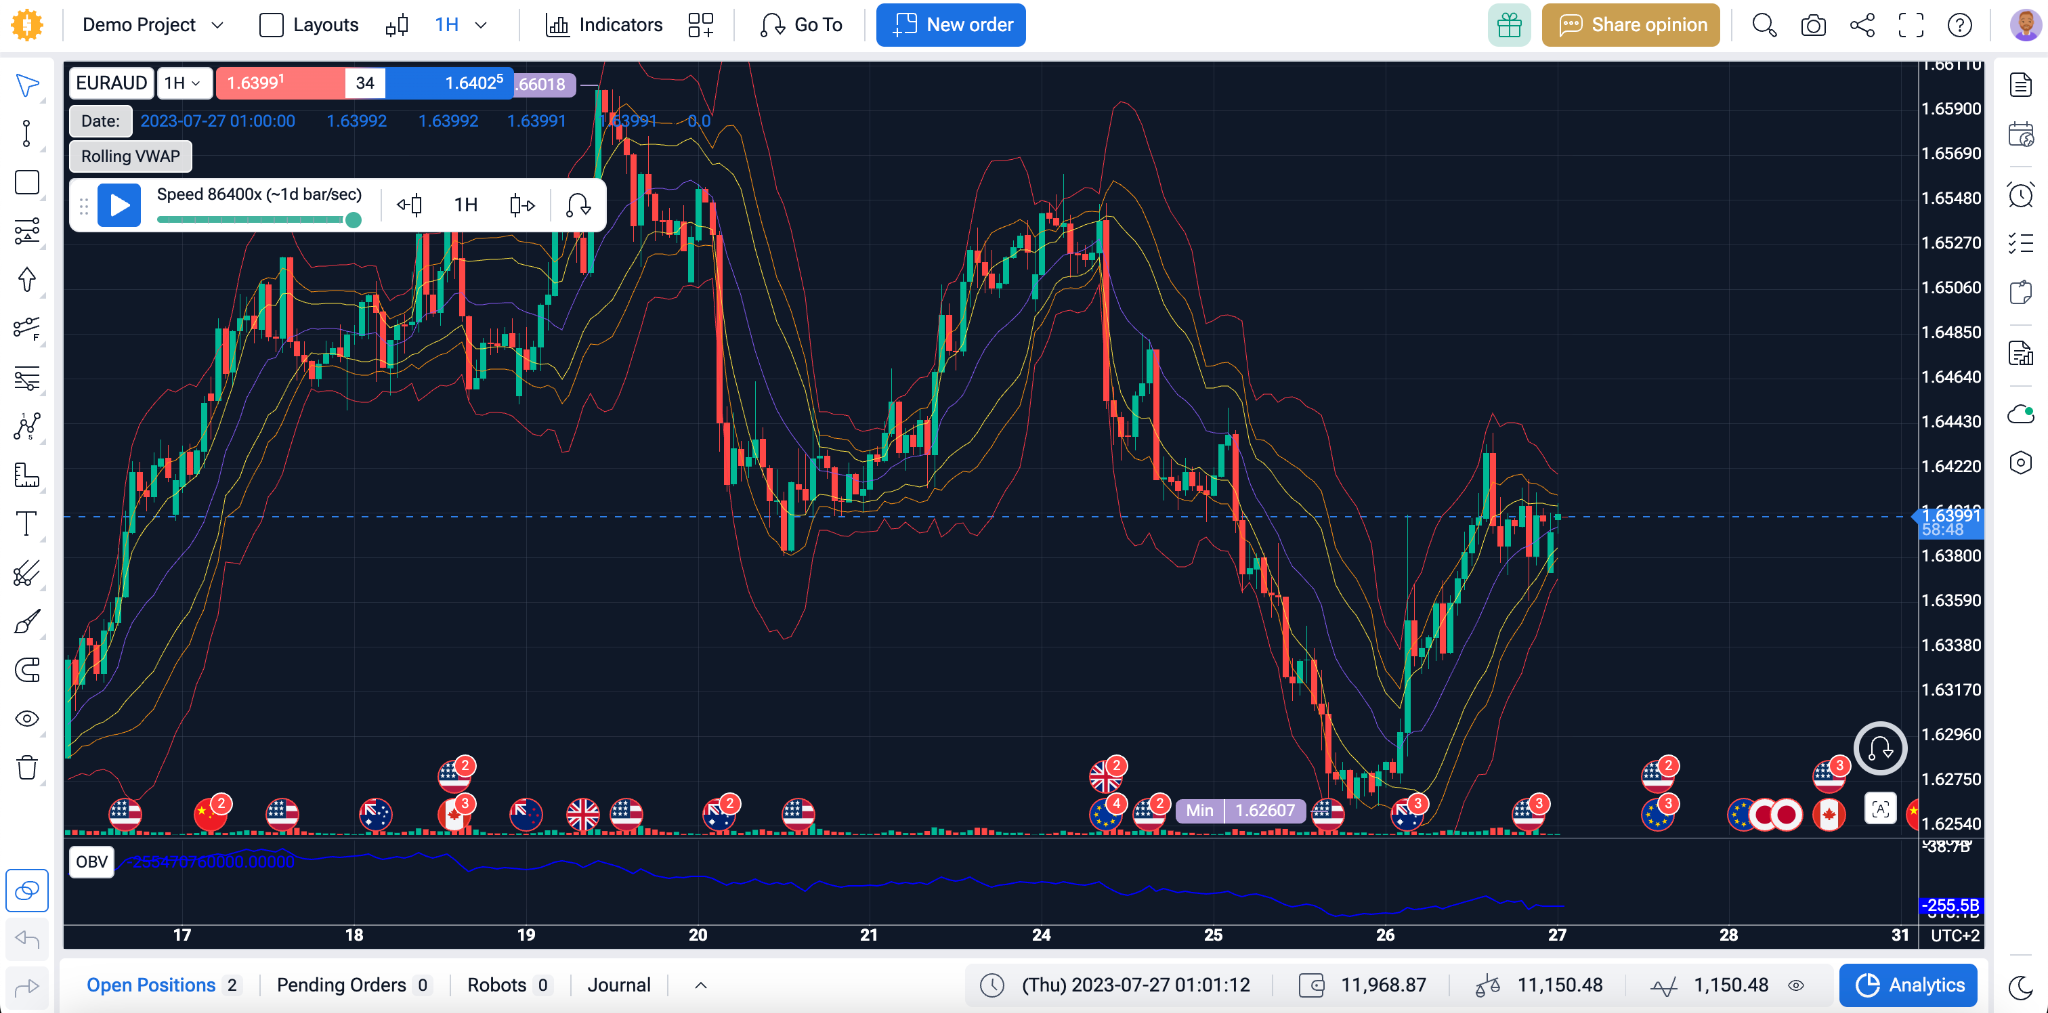2048x1013 pixels.
Task: Open the cloud sync icon
Action: click(2021, 413)
